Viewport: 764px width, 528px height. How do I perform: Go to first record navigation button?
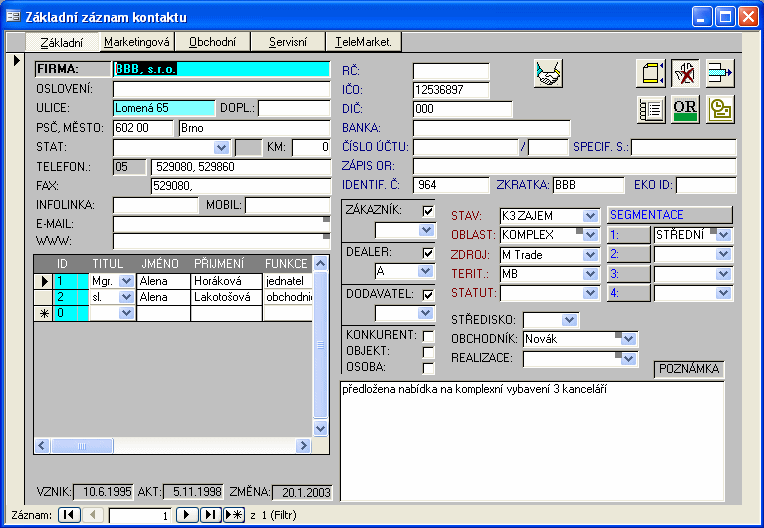point(69,515)
